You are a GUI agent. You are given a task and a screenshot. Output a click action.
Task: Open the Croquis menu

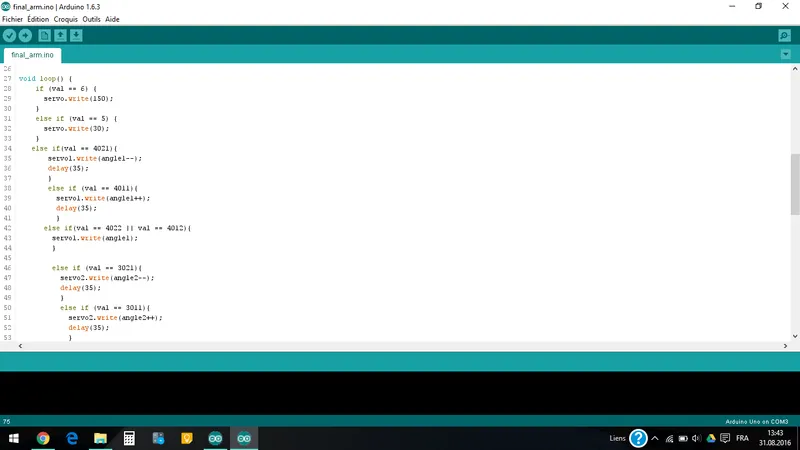[x=66, y=19]
